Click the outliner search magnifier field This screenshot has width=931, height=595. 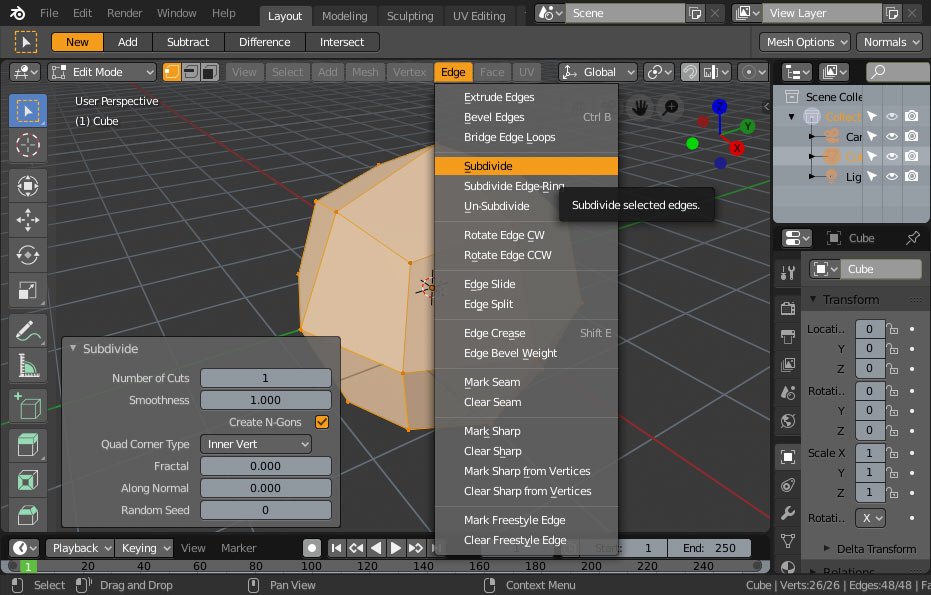tap(898, 72)
